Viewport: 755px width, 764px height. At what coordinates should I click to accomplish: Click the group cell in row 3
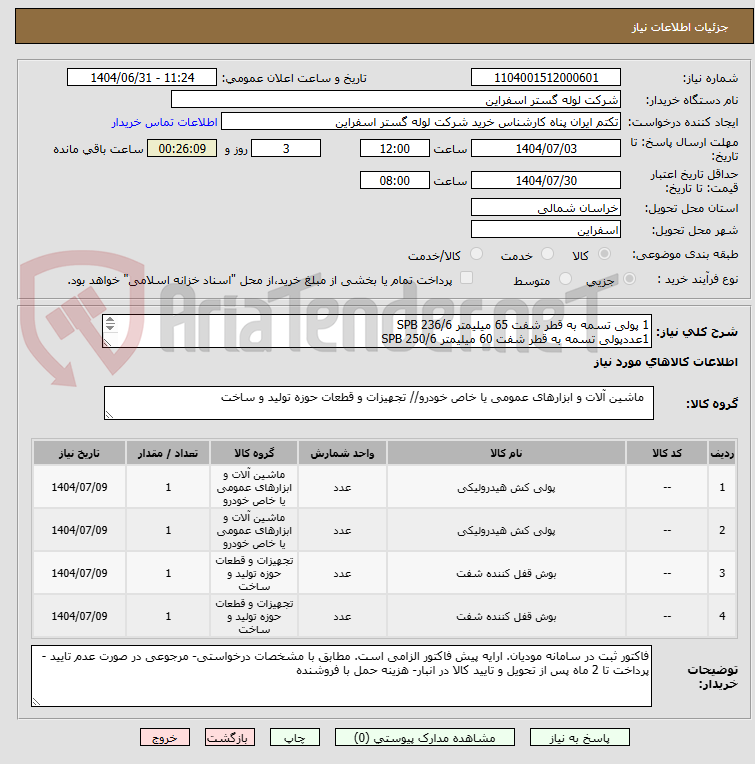pyautogui.click(x=254, y=573)
